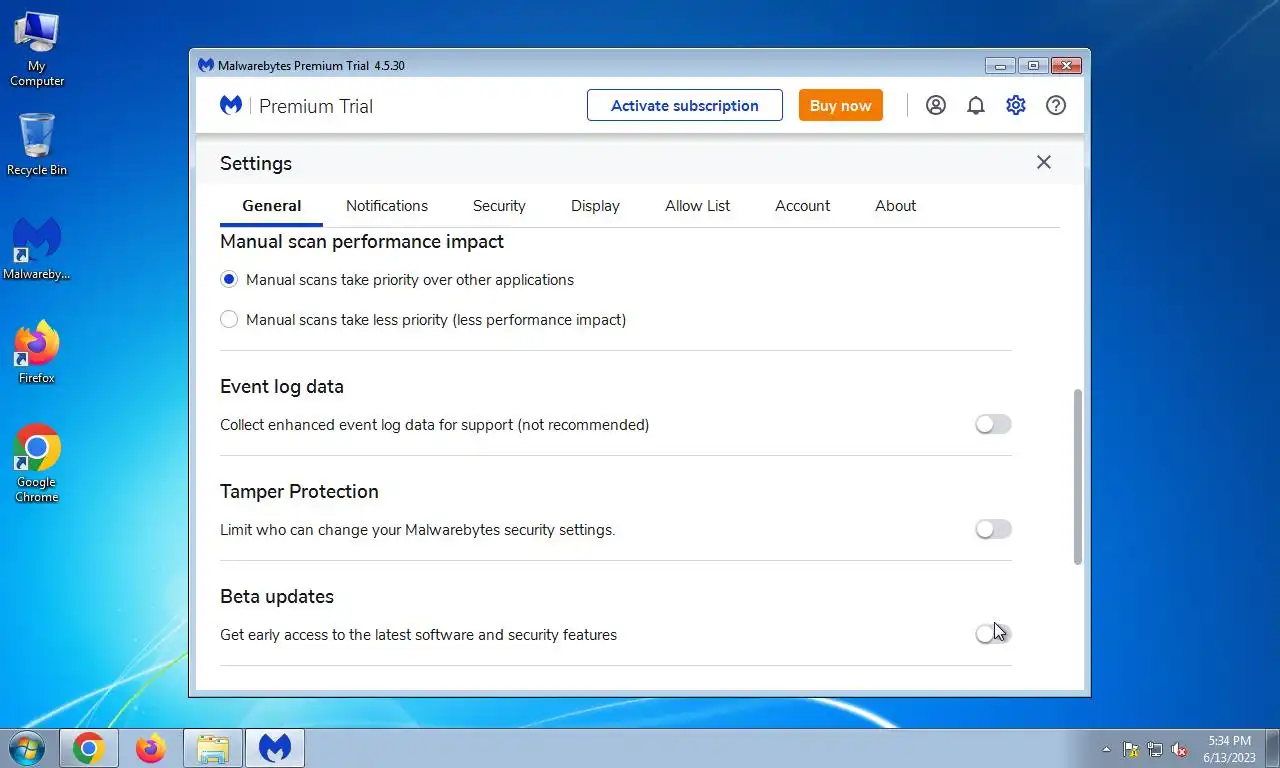Image resolution: width=1280 pixels, height=768 pixels.
Task: Toggle enhanced event log data collection
Action: pyautogui.click(x=993, y=424)
